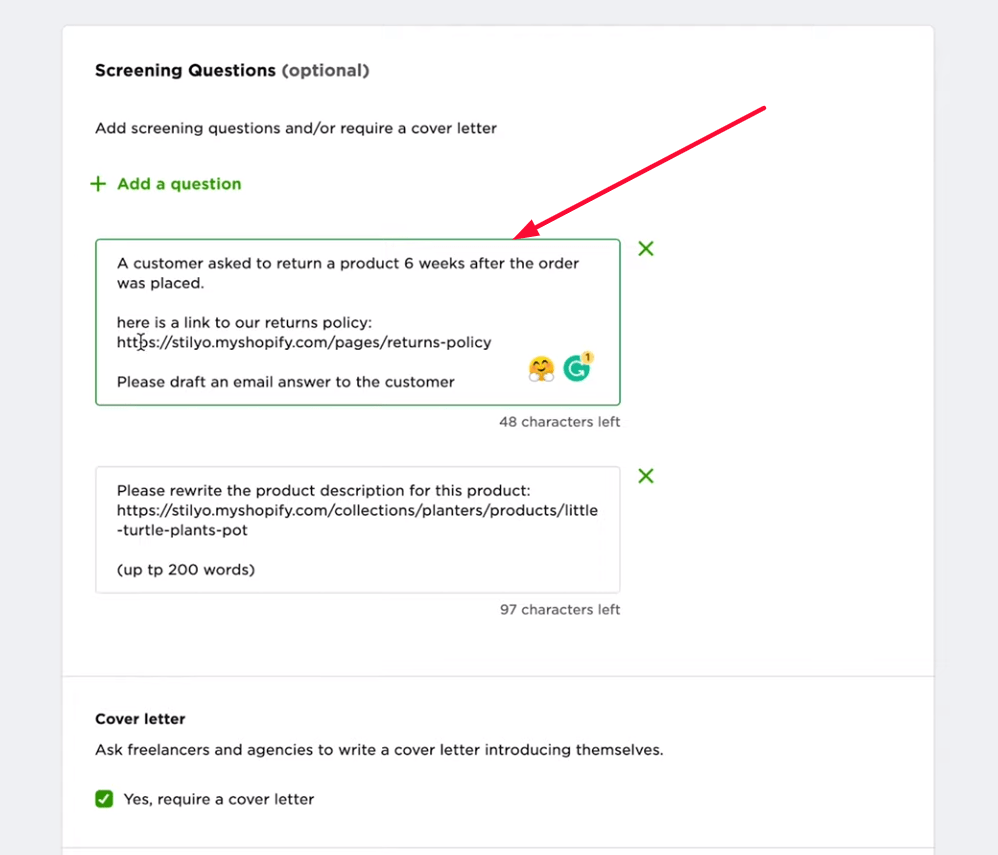This screenshot has width=998, height=855.
Task: Uncheck Yes, require a cover letter
Action: [104, 798]
